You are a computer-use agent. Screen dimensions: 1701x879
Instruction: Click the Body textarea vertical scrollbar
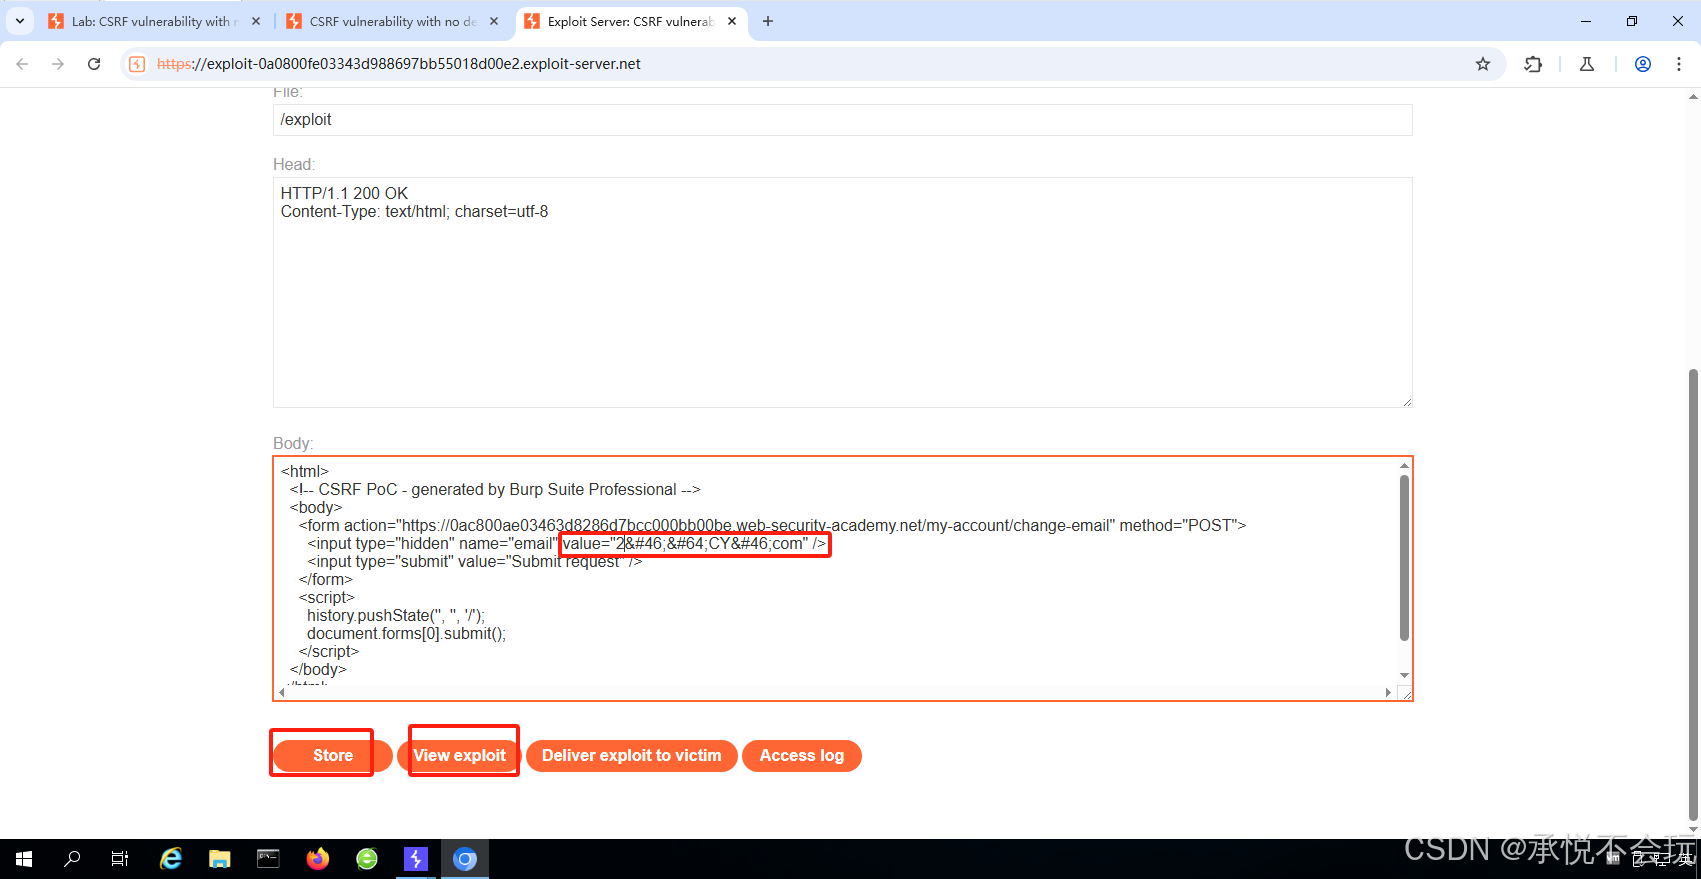click(1404, 558)
